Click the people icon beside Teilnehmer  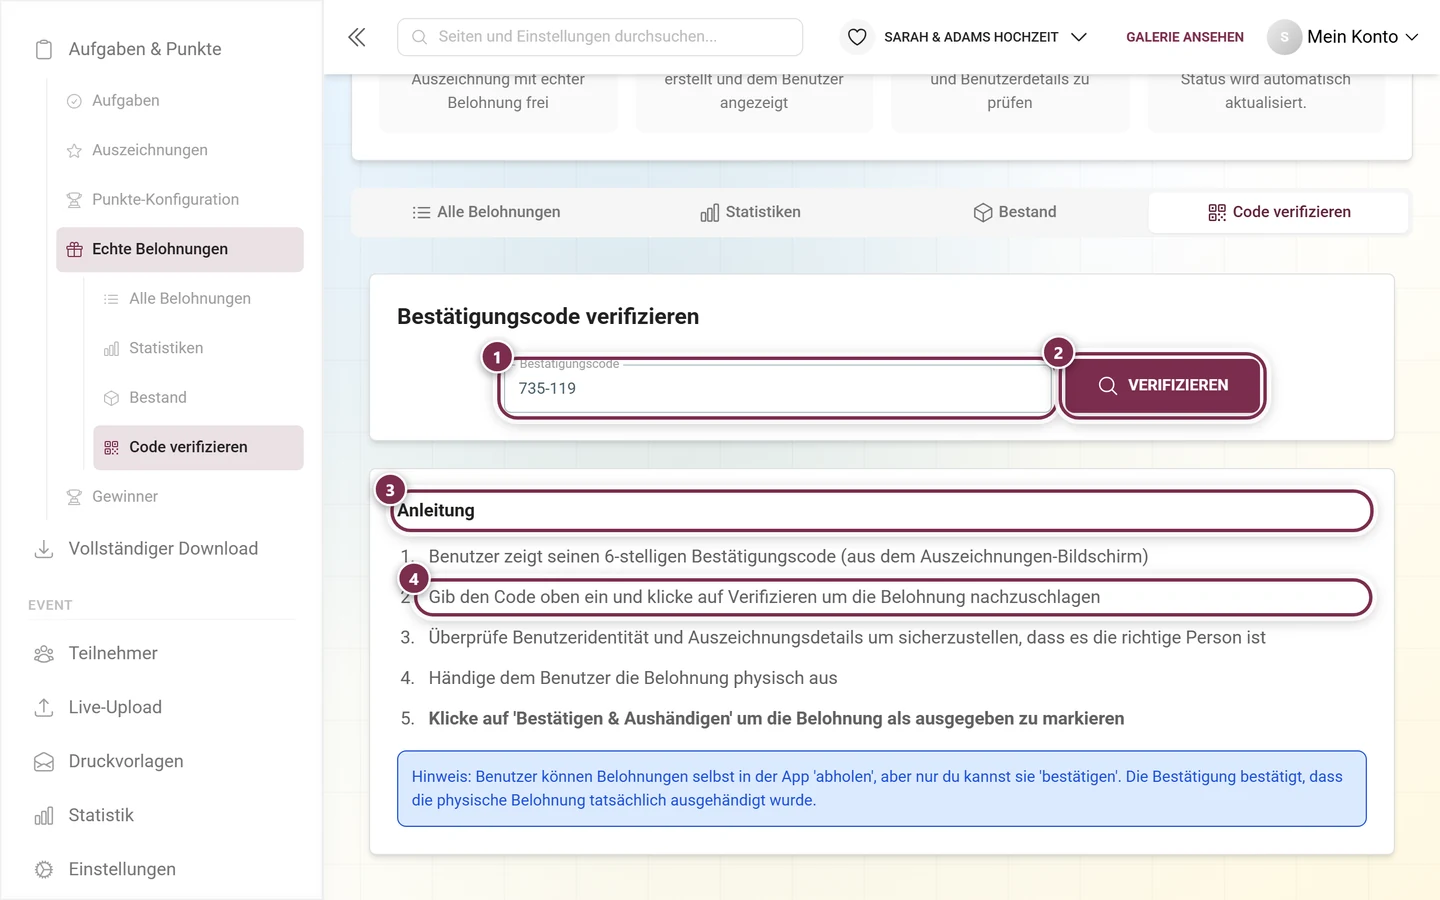44,654
